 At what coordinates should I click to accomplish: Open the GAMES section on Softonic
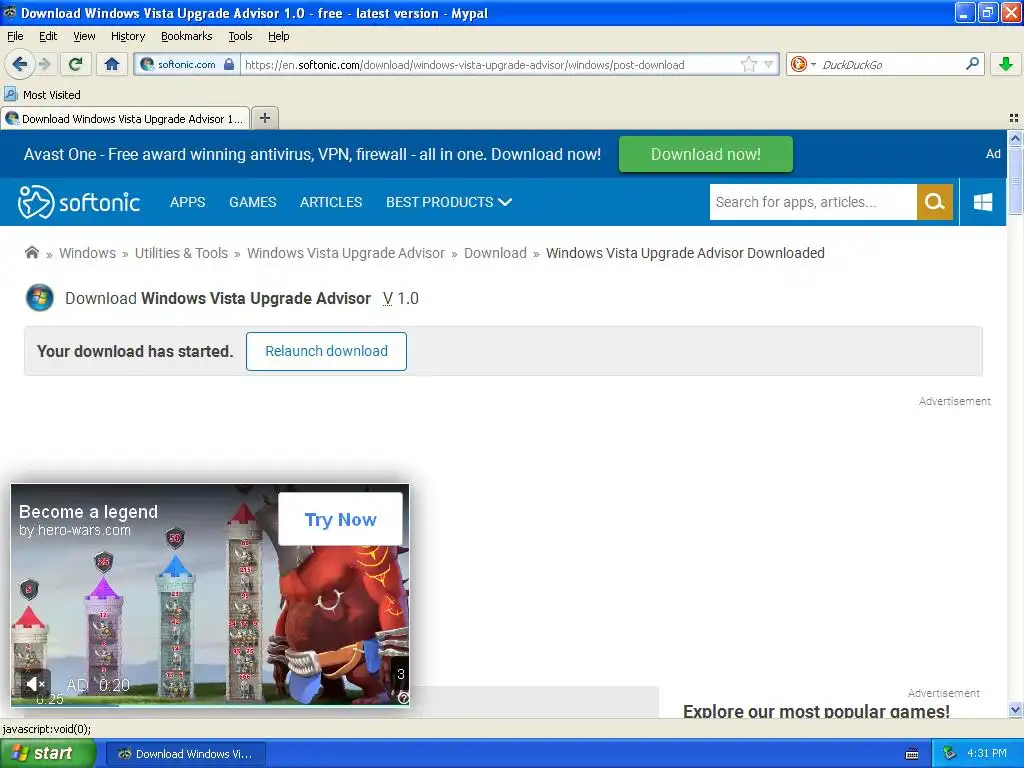coord(253,202)
